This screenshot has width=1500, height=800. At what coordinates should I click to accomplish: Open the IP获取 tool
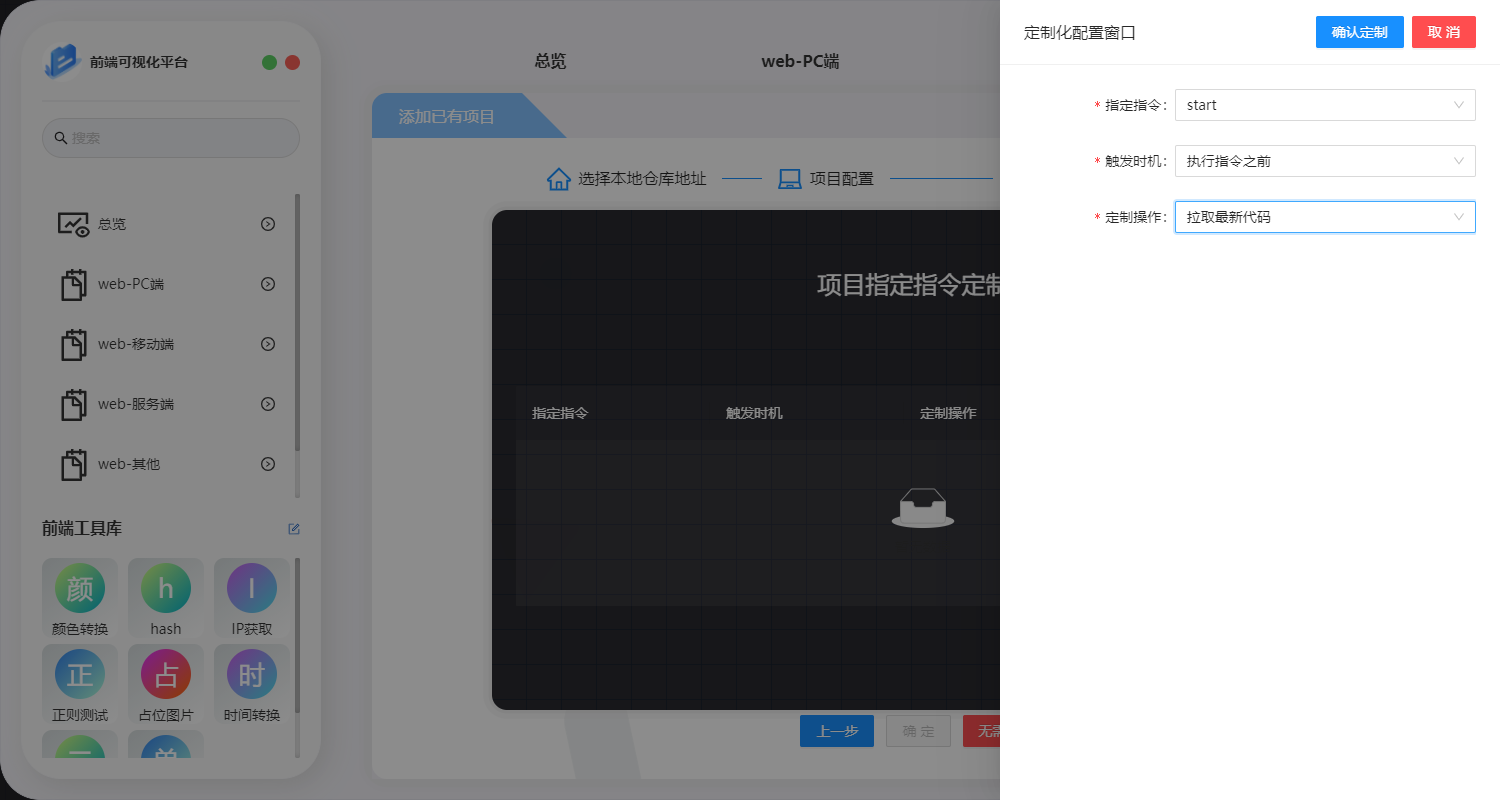pyautogui.click(x=252, y=598)
